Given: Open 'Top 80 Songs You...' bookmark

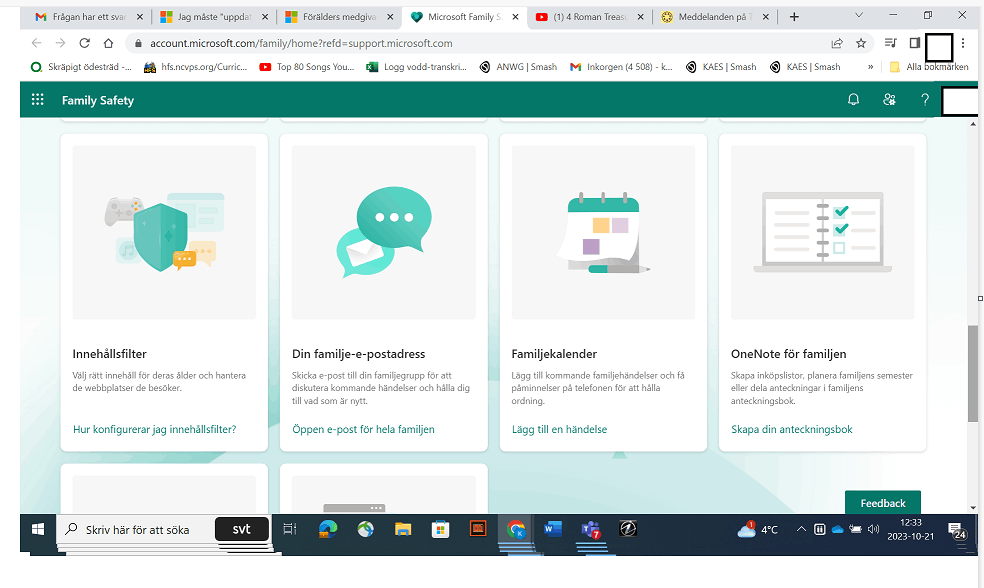Looking at the screenshot, I should tap(307, 67).
